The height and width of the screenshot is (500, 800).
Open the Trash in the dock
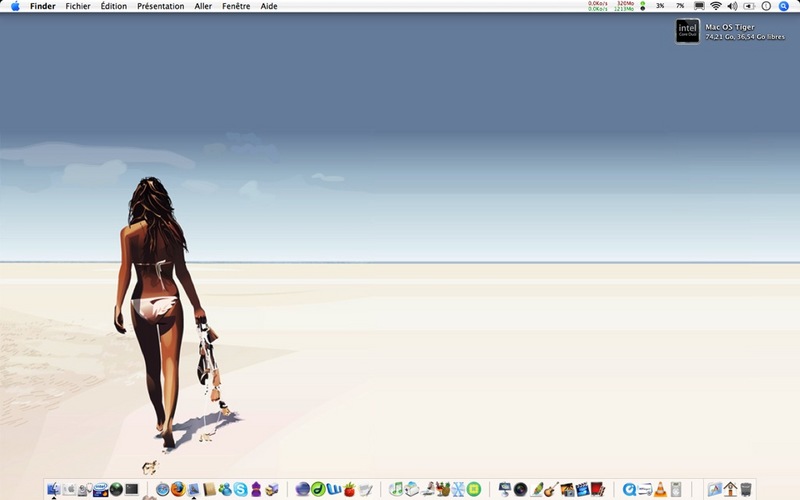point(746,489)
